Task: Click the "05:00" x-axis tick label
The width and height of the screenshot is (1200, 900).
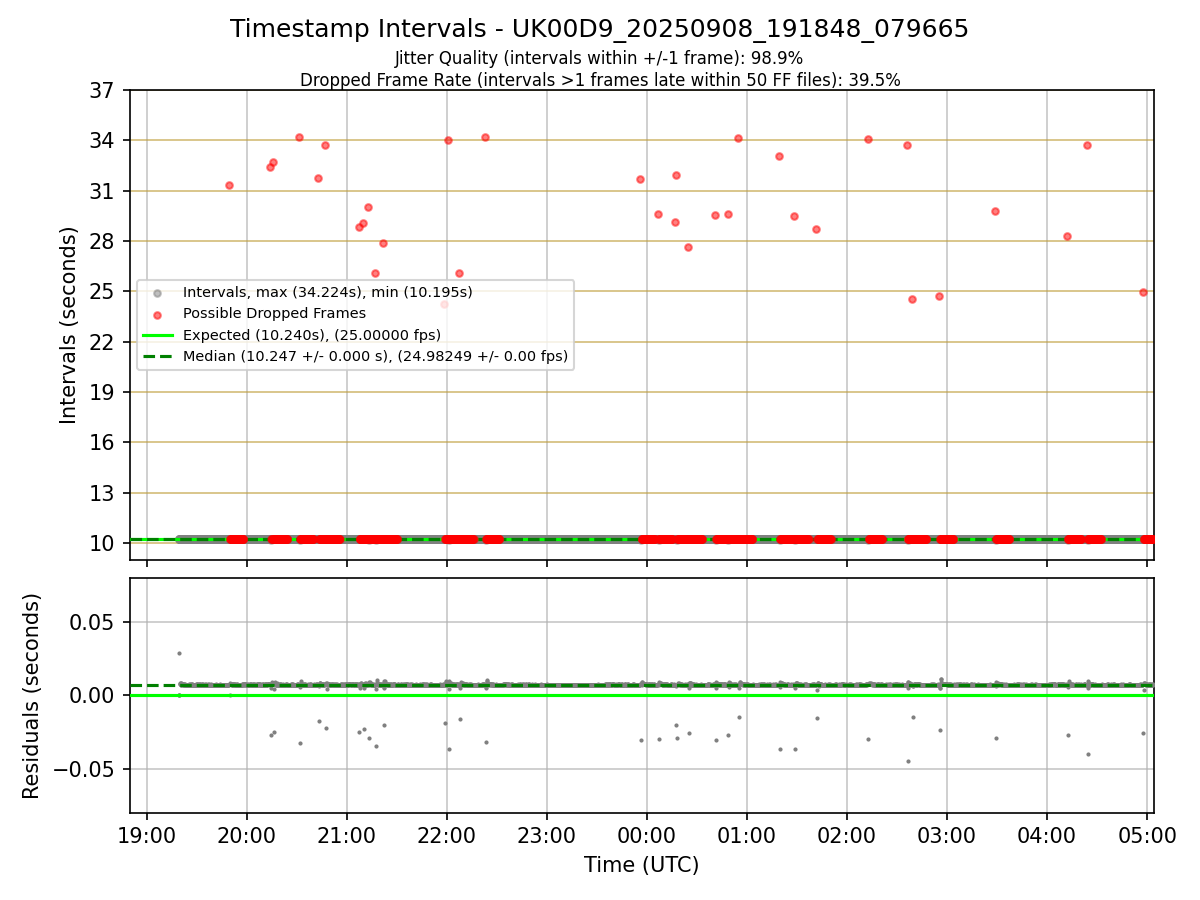Action: pyautogui.click(x=1147, y=834)
